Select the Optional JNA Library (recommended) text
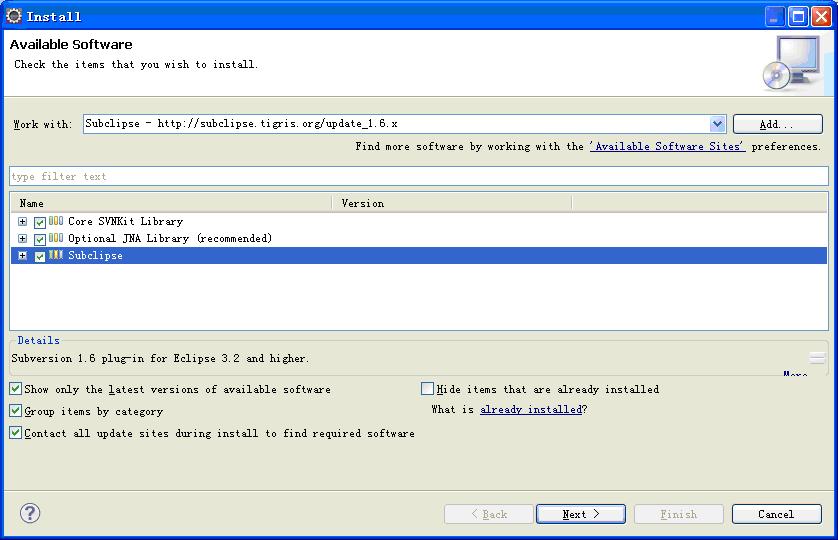This screenshot has height=540, width=838. coord(170,238)
